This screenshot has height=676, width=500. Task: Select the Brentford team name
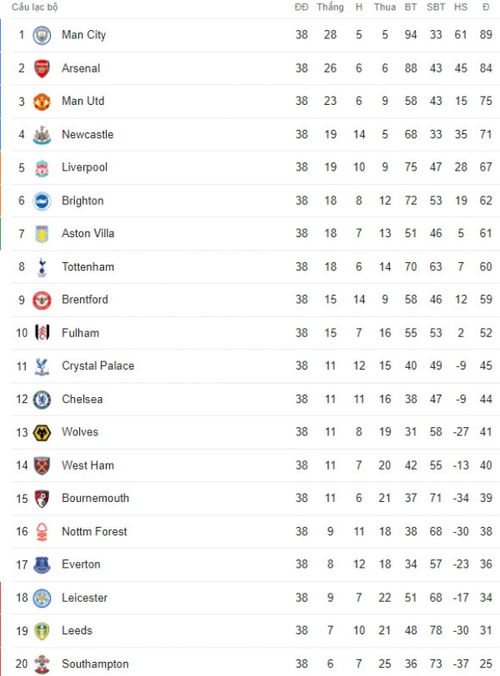(x=85, y=300)
